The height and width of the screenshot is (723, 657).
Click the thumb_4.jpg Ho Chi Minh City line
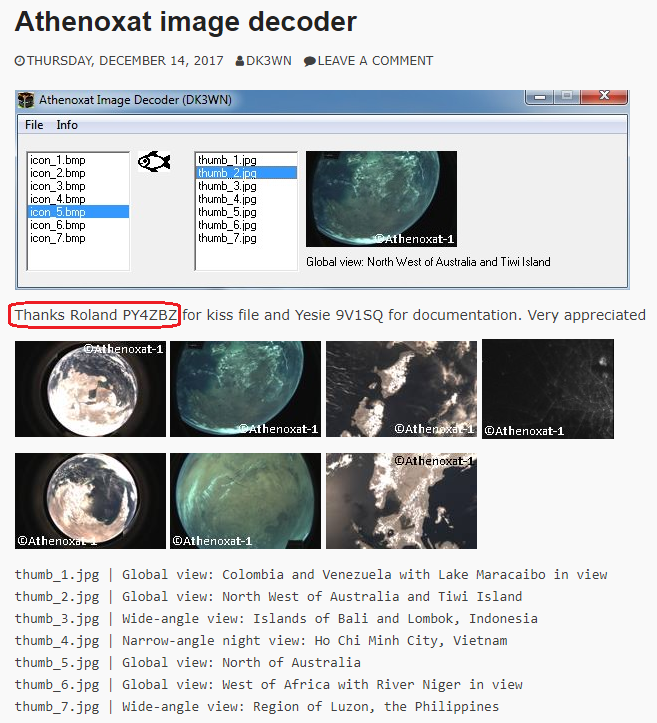(x=261, y=640)
